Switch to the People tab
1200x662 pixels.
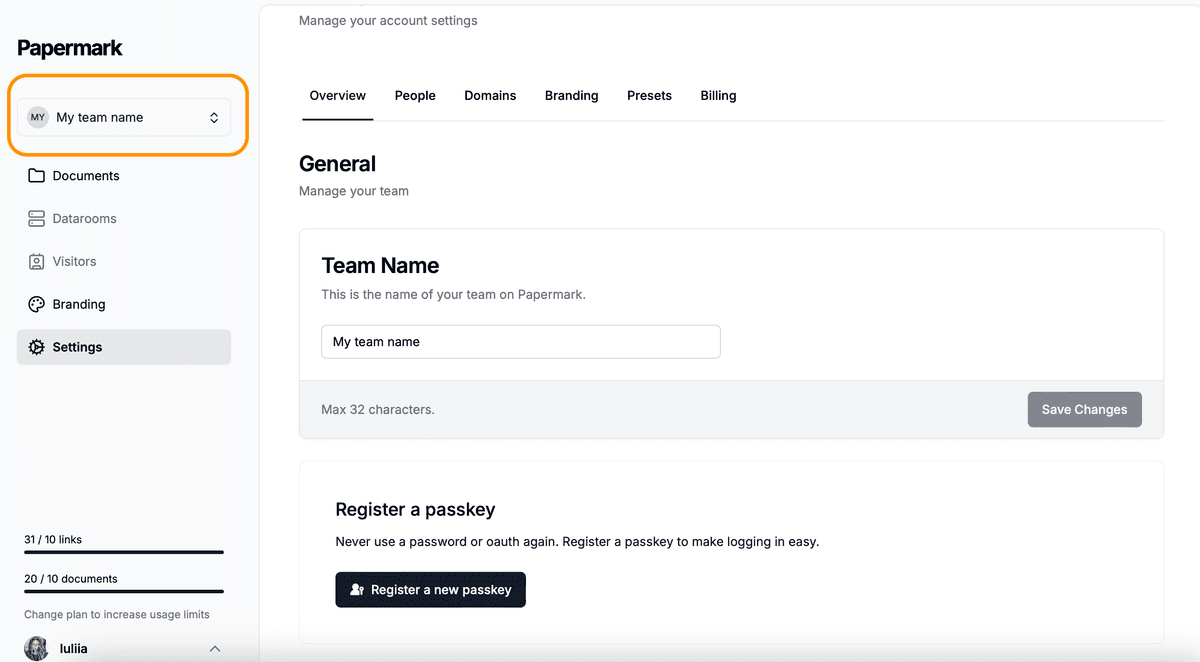click(x=415, y=96)
